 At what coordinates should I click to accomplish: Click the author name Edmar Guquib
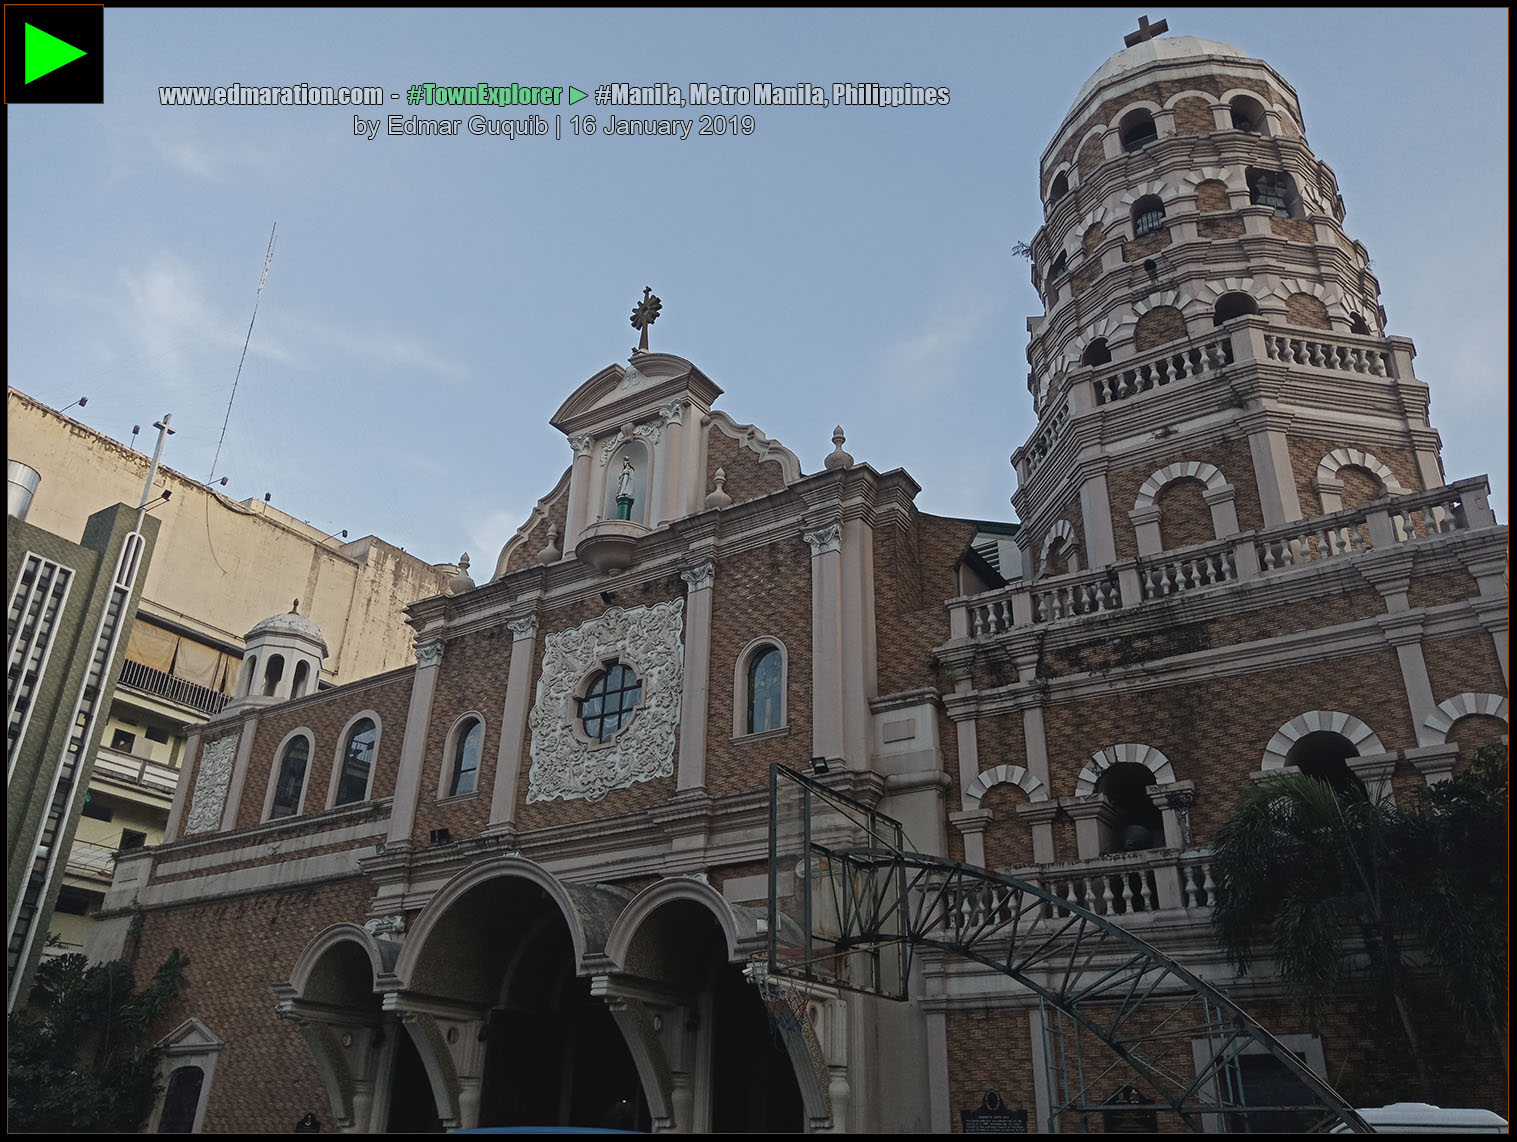[470, 126]
